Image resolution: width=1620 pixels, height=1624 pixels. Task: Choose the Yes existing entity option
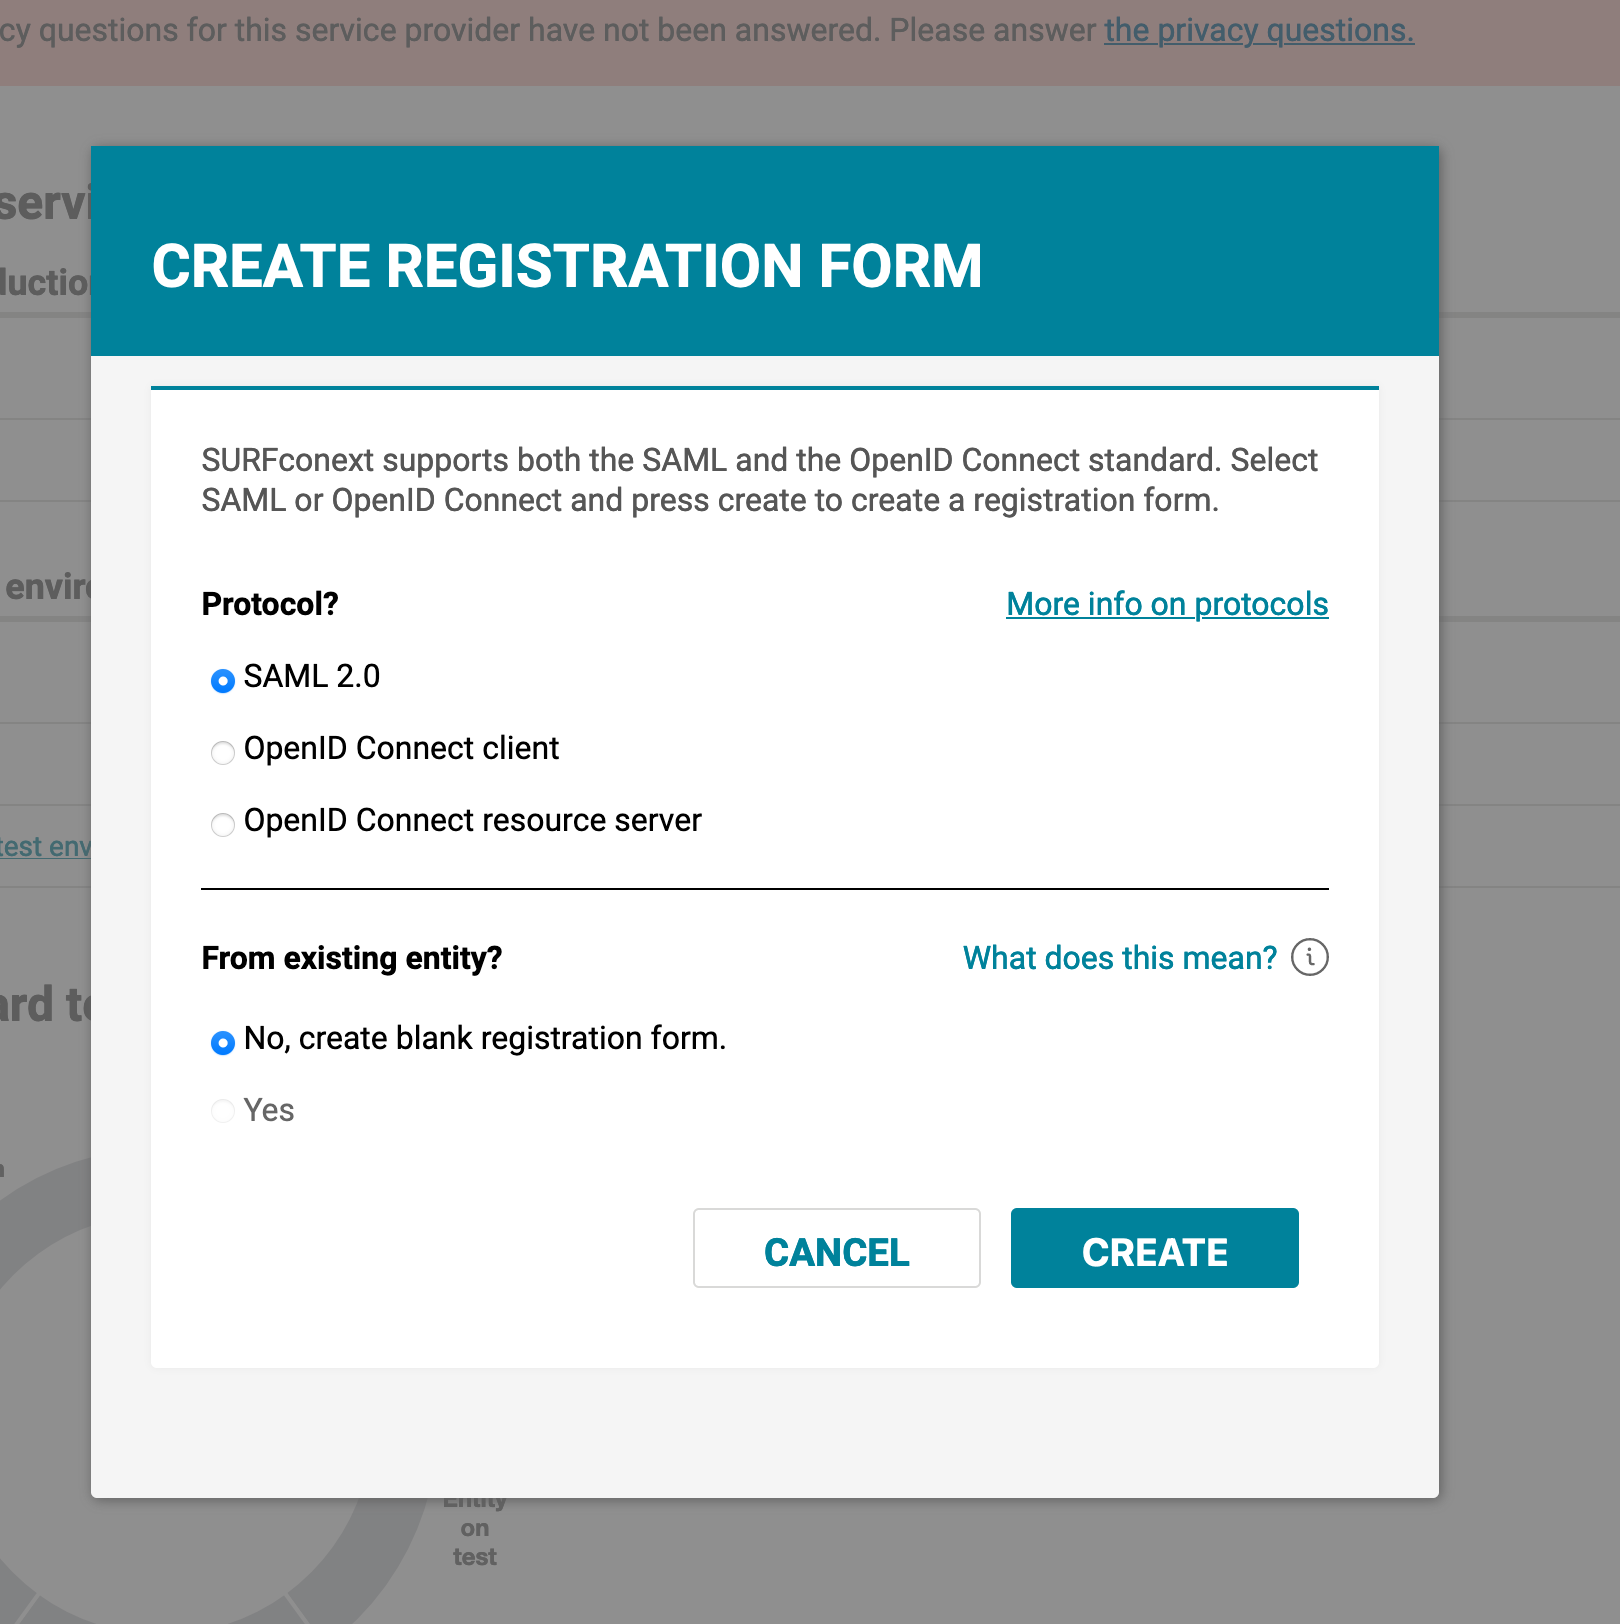coord(223,1111)
